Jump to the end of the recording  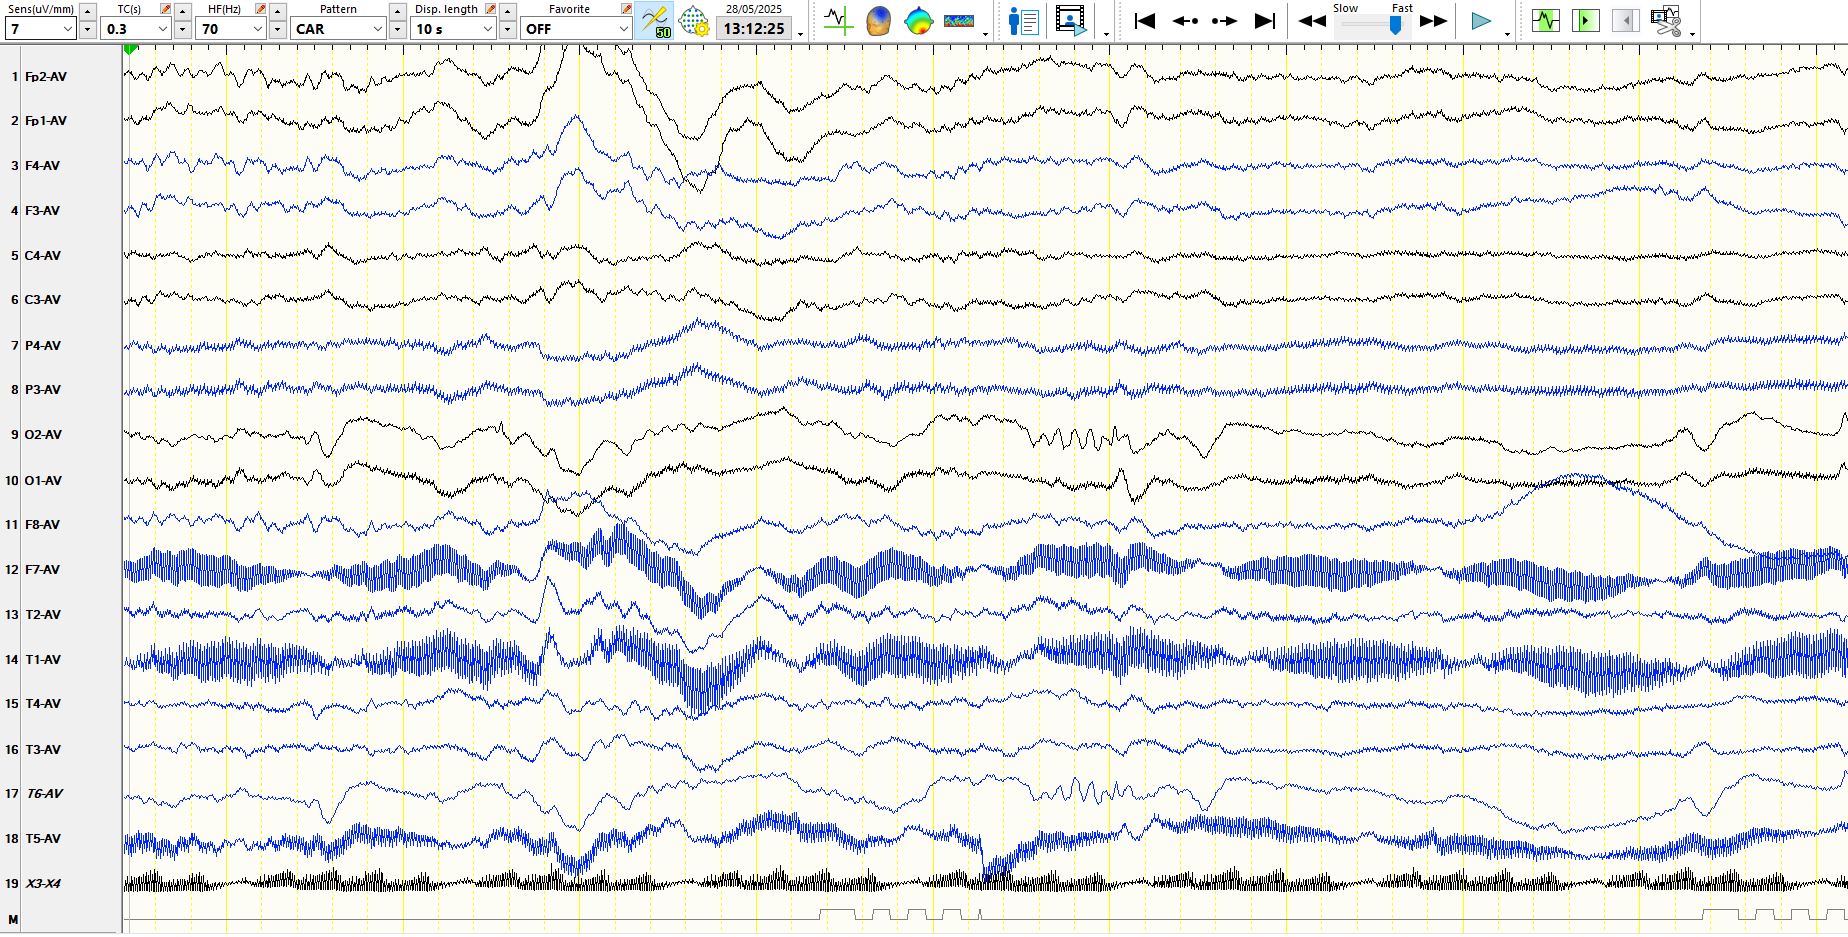click(1265, 21)
